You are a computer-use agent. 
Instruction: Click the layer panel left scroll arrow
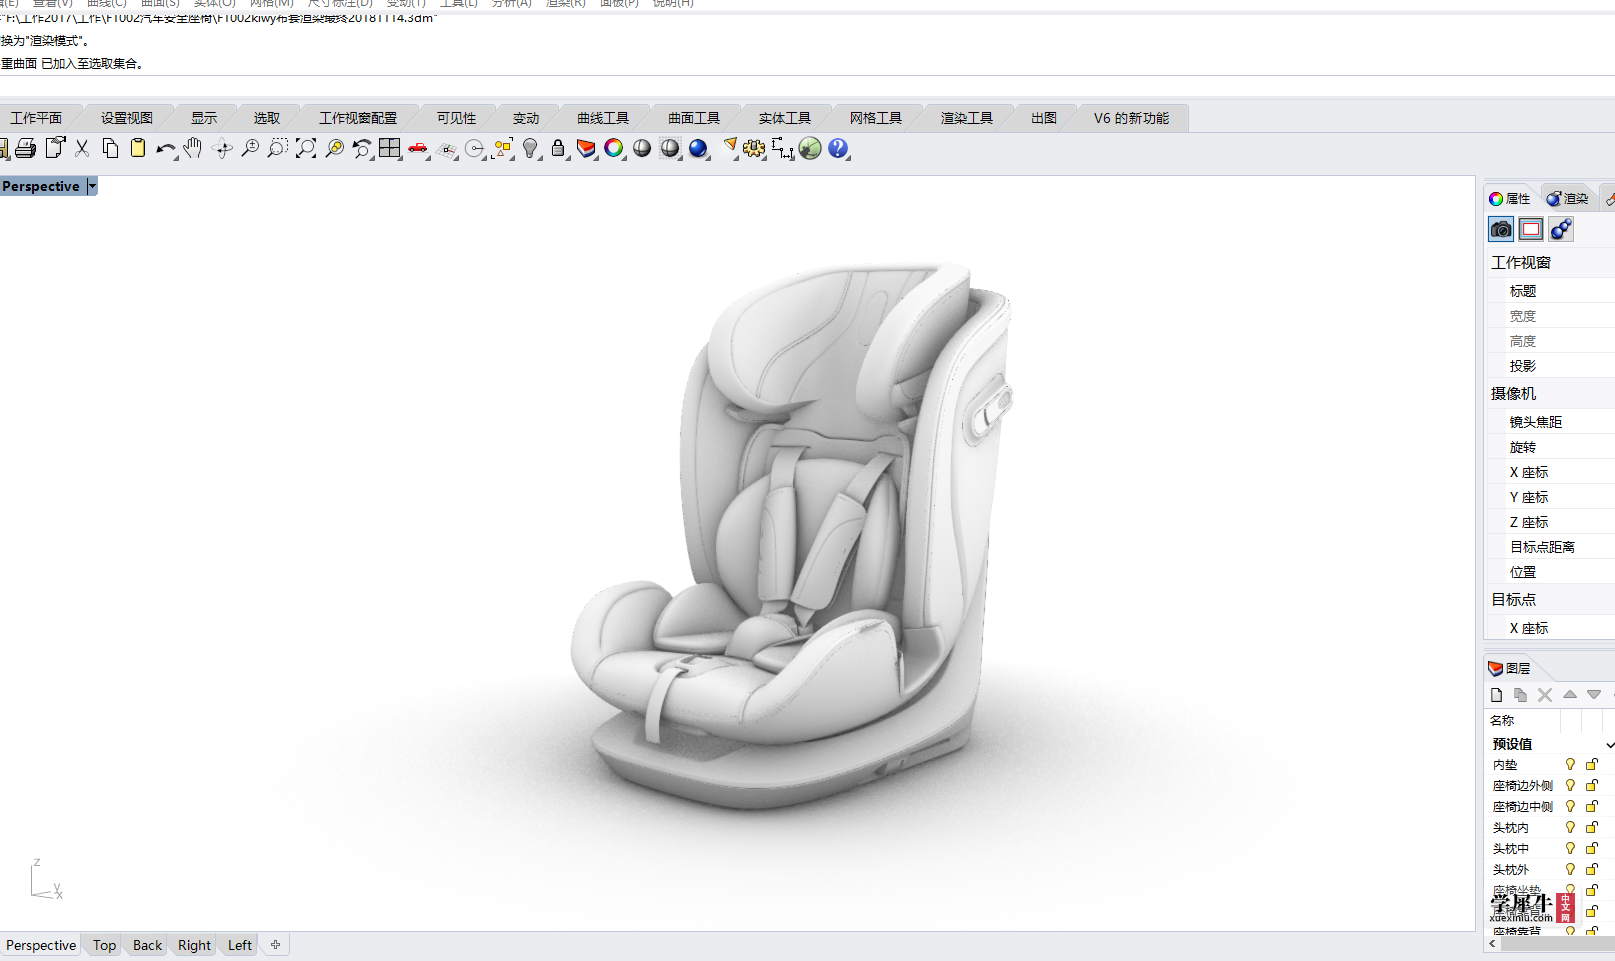coord(1493,943)
